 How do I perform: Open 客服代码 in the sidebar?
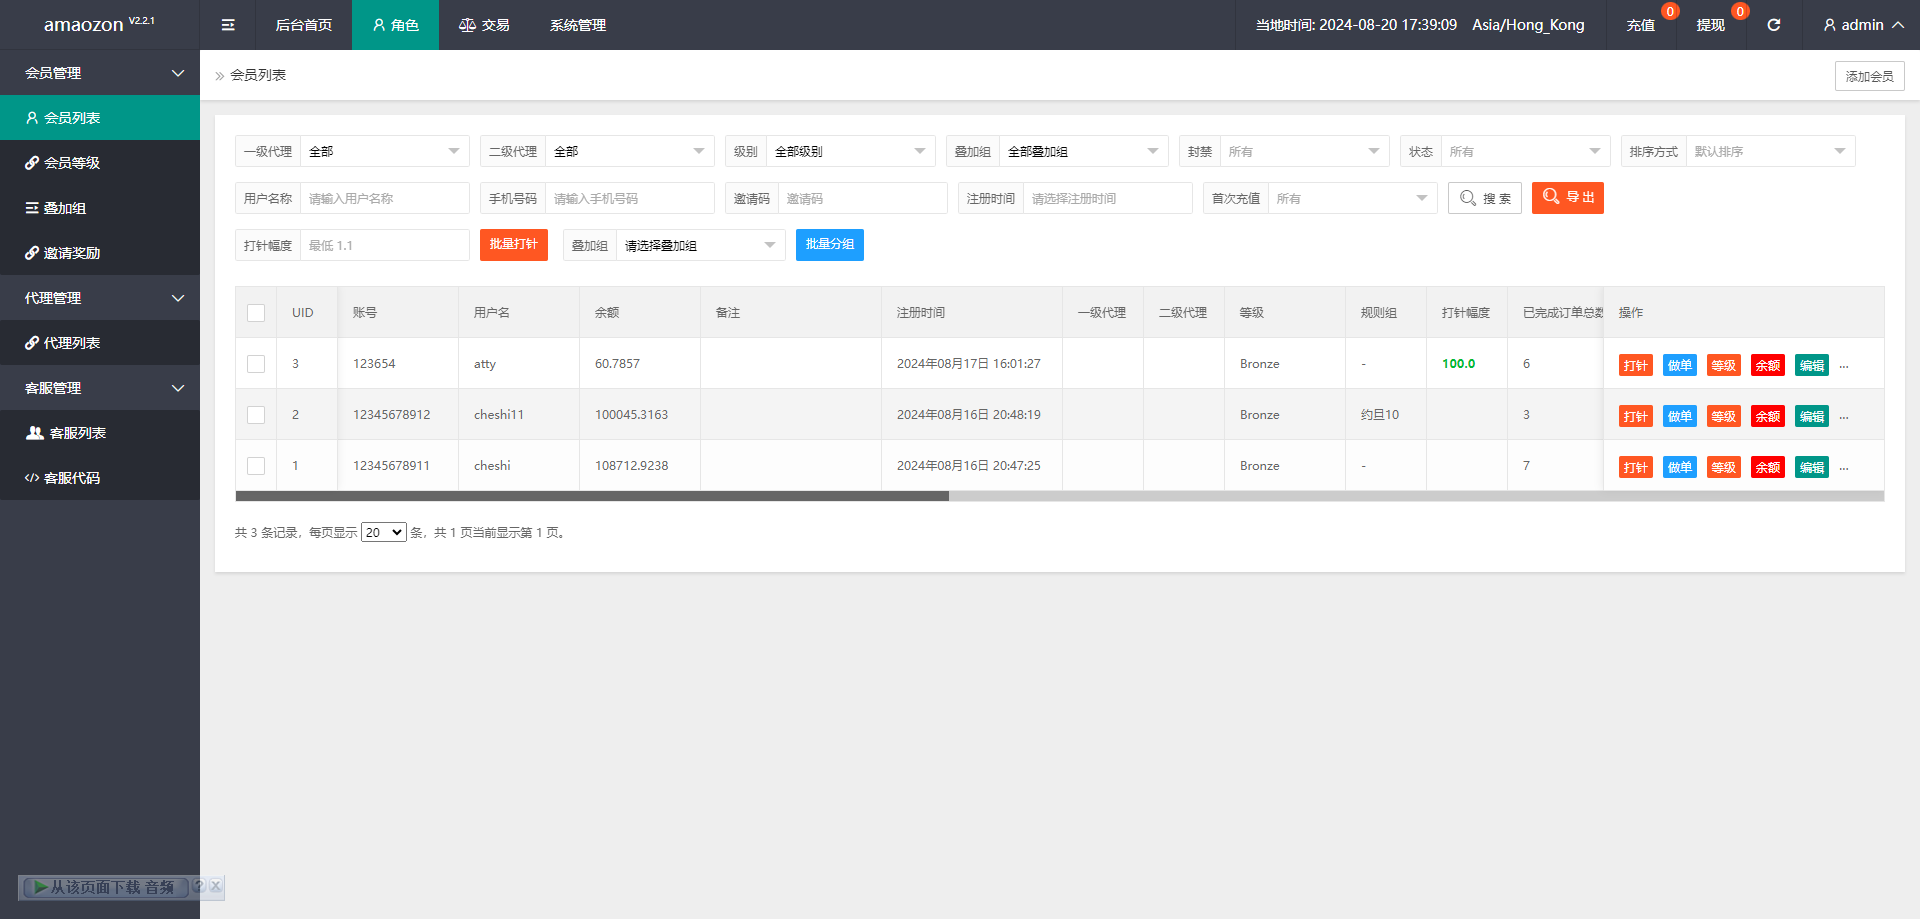[x=72, y=478]
